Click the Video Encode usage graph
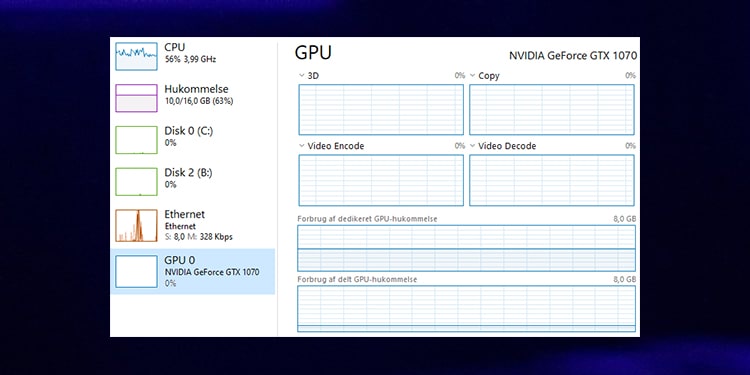Screen dimensions: 750x375 pos(381,180)
